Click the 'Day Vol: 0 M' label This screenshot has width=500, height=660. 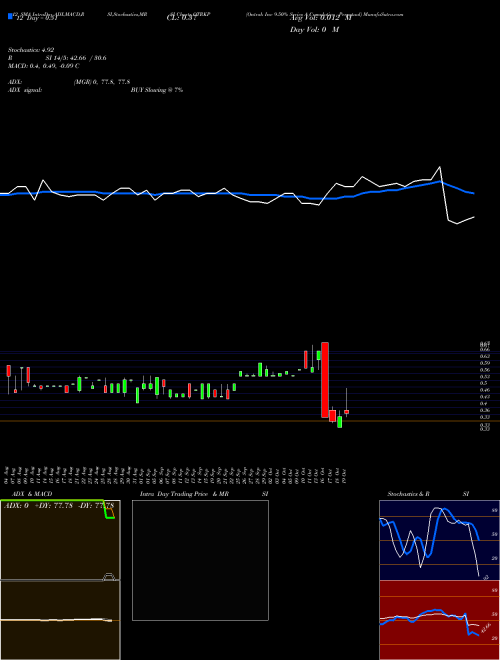314,30
